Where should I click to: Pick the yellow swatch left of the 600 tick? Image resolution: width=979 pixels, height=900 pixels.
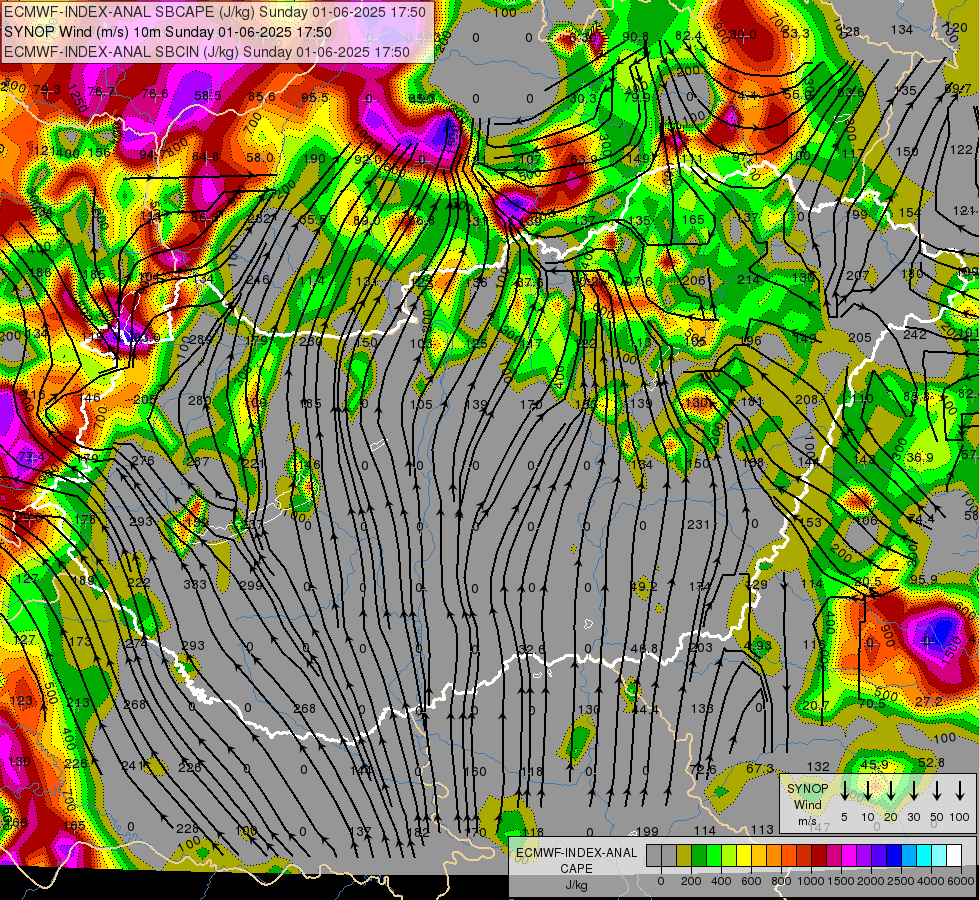click(x=744, y=856)
